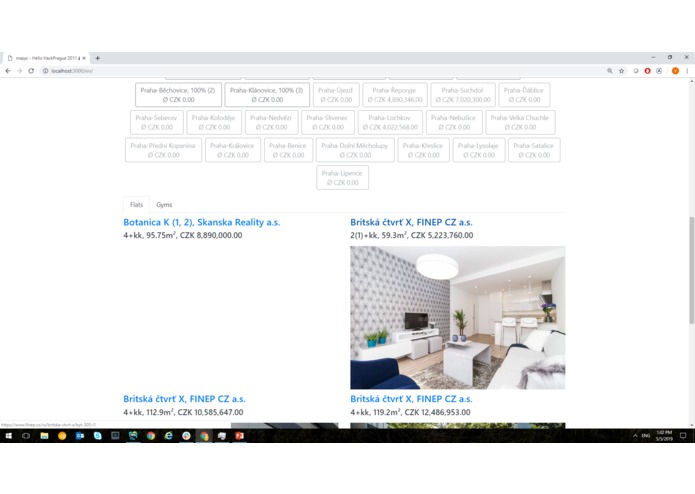Select the Praha-Benice district button
695x494 pixels.
point(289,150)
